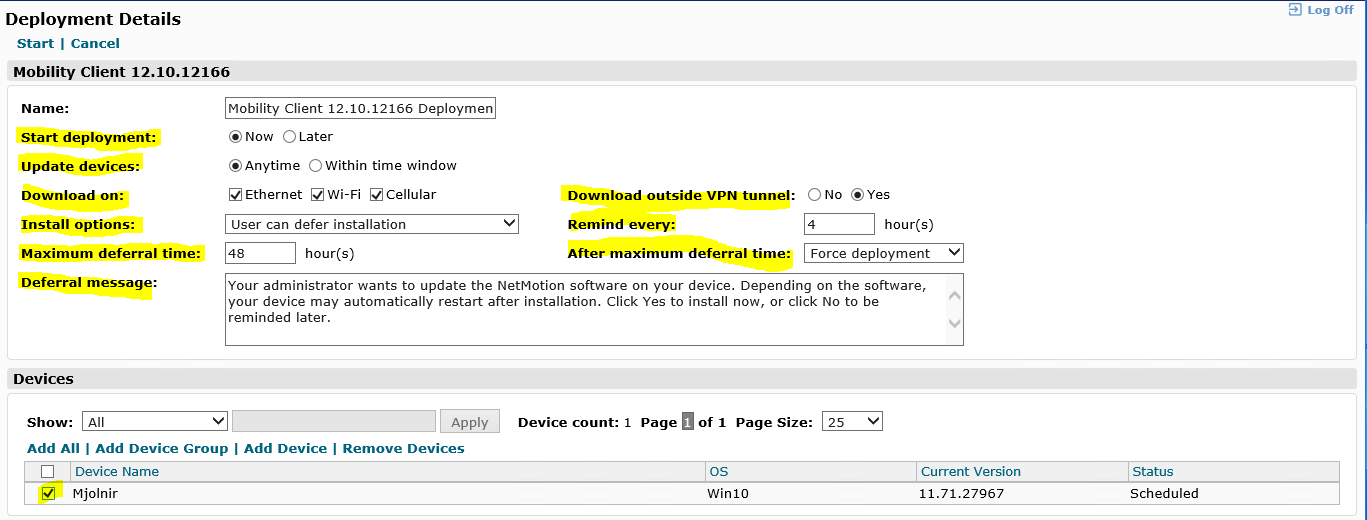Set Download outside VPN tunnel to No
This screenshot has height=520, width=1367.
(x=814, y=195)
